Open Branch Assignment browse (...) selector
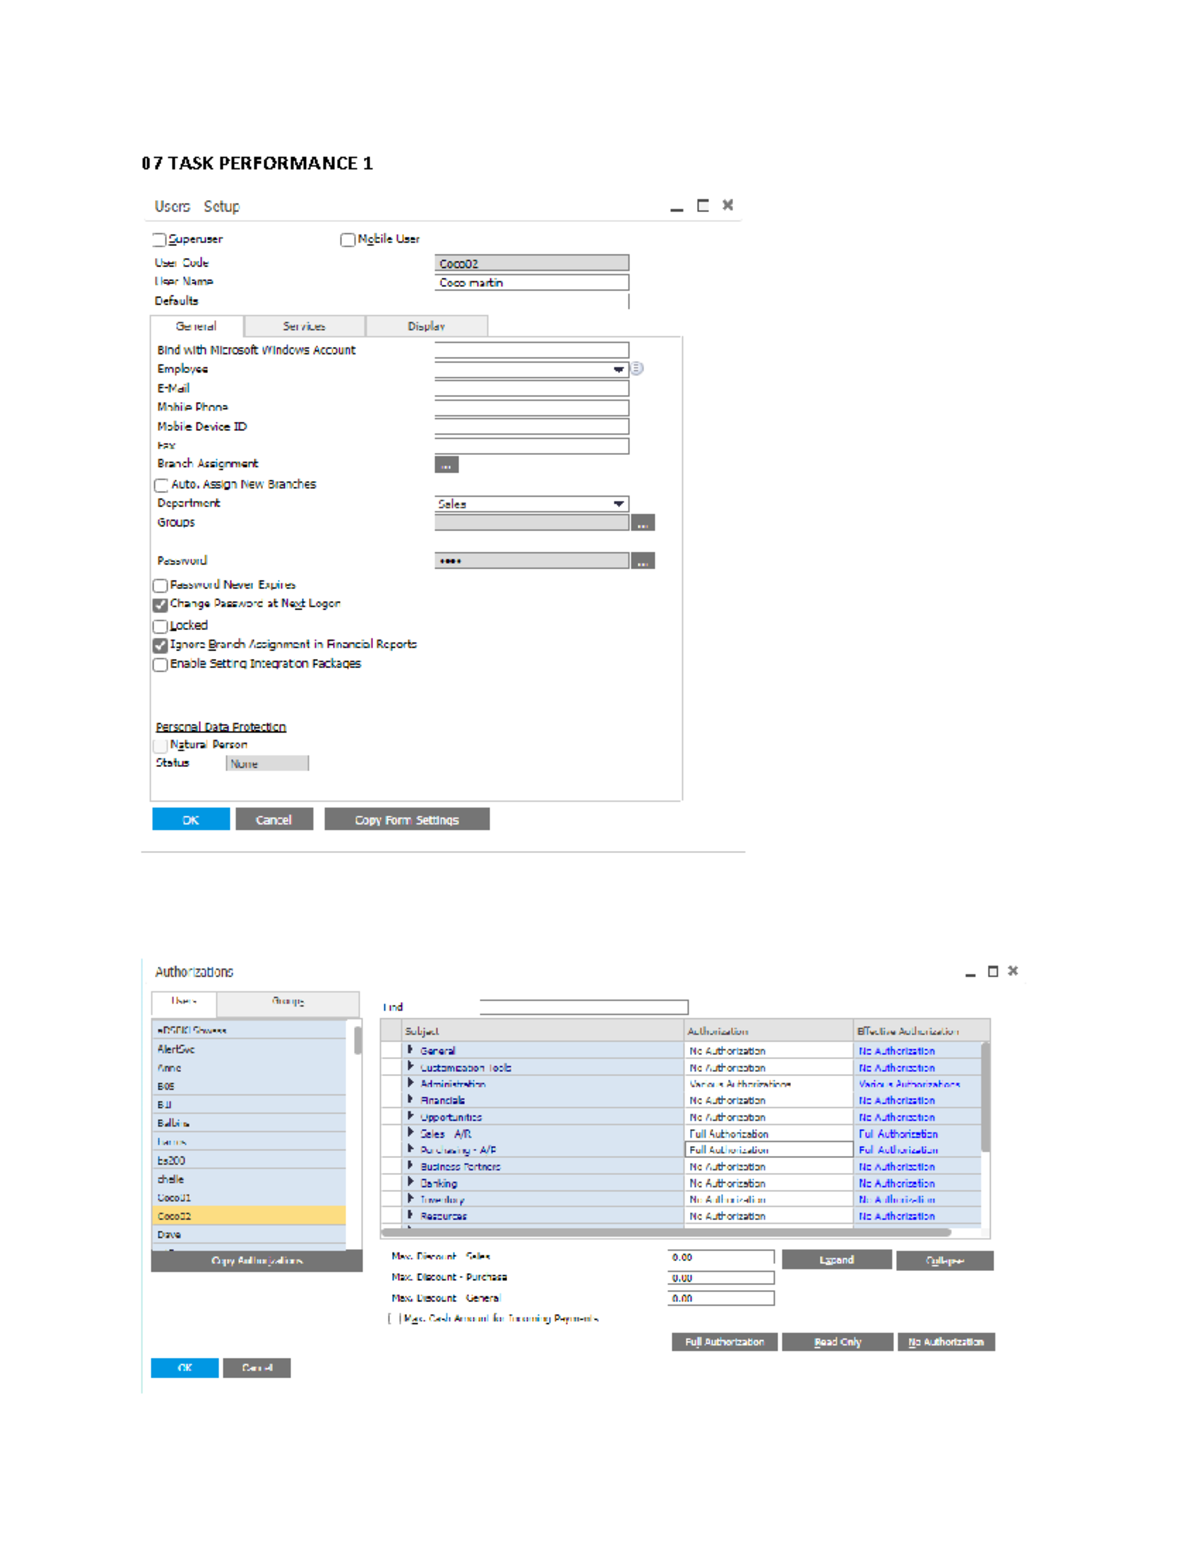Viewport: 1200px width, 1553px height. [x=446, y=464]
